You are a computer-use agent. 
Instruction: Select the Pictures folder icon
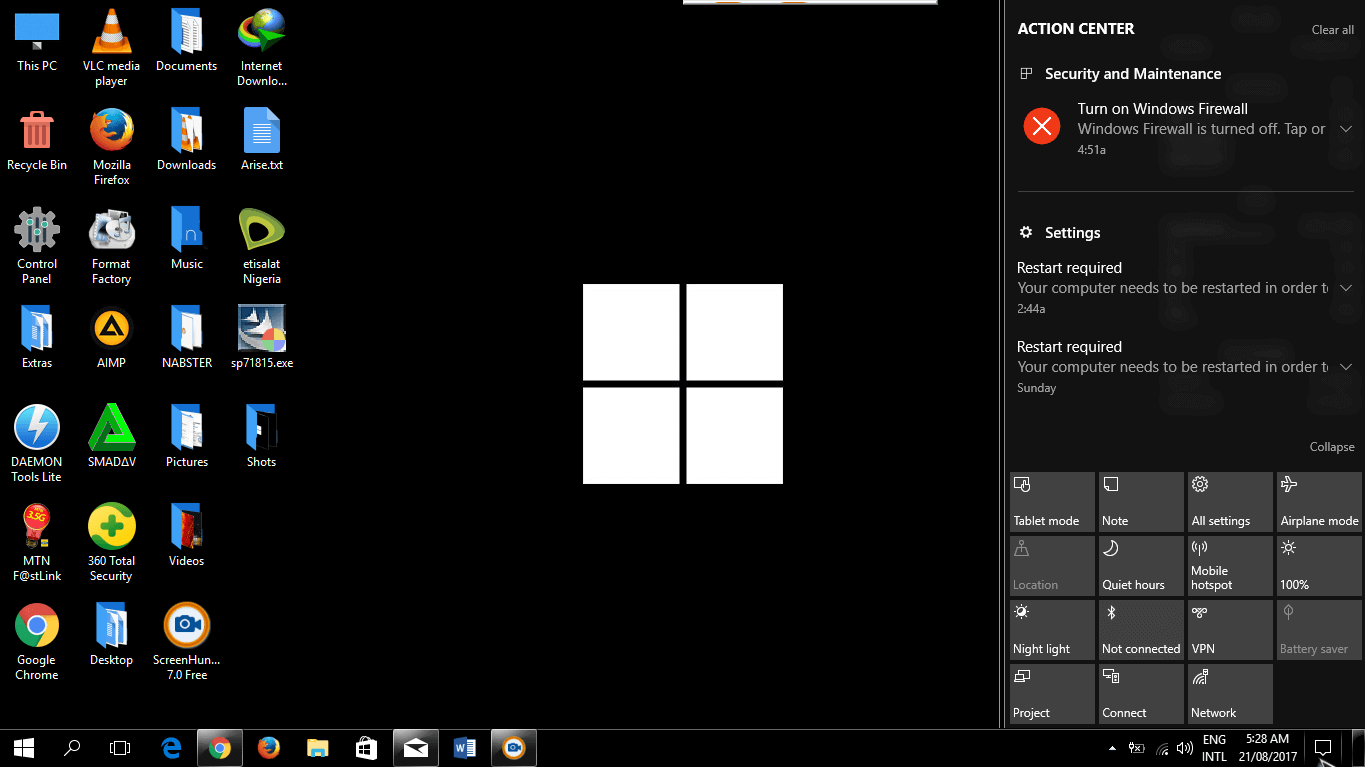click(186, 437)
